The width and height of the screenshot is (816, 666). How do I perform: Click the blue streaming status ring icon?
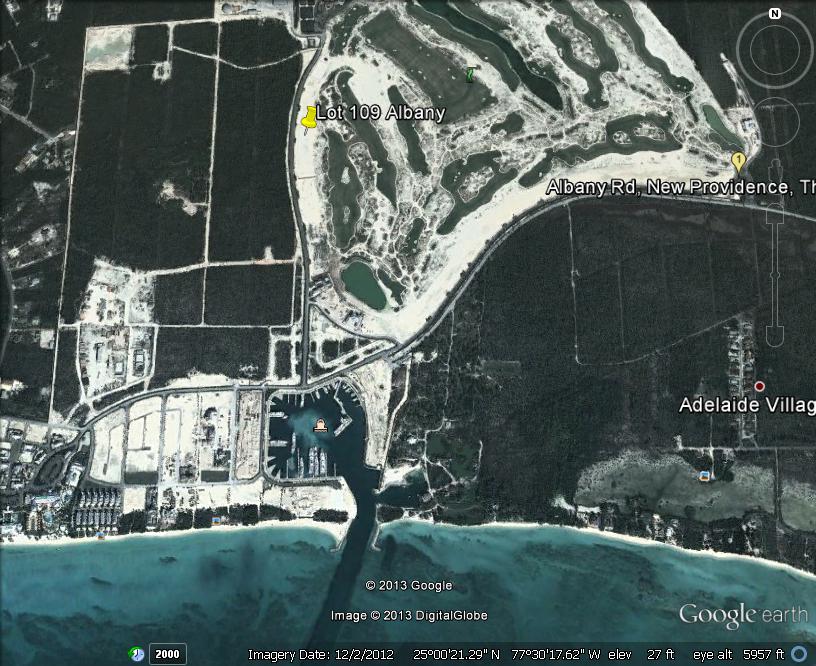click(x=798, y=654)
